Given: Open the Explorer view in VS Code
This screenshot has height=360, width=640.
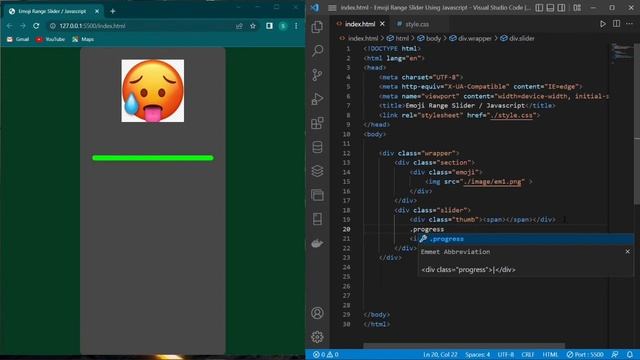Looking at the screenshot, I should tap(318, 27).
